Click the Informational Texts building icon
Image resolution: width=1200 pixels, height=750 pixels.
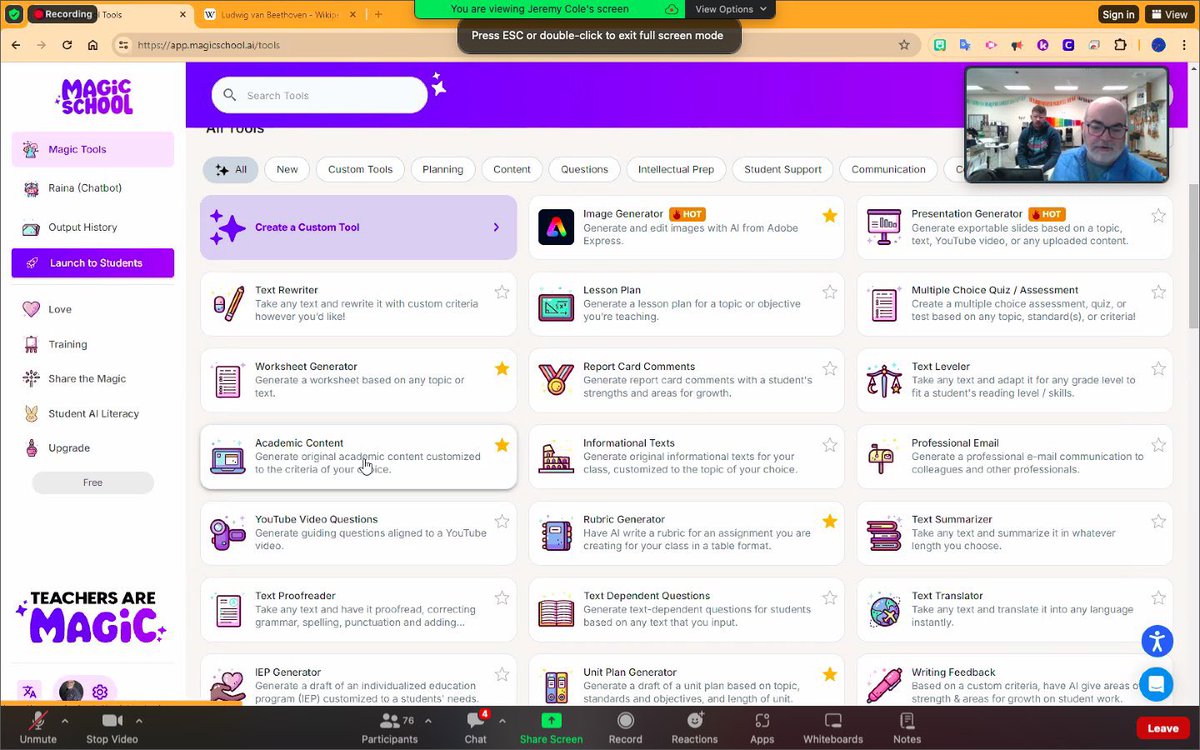556,456
